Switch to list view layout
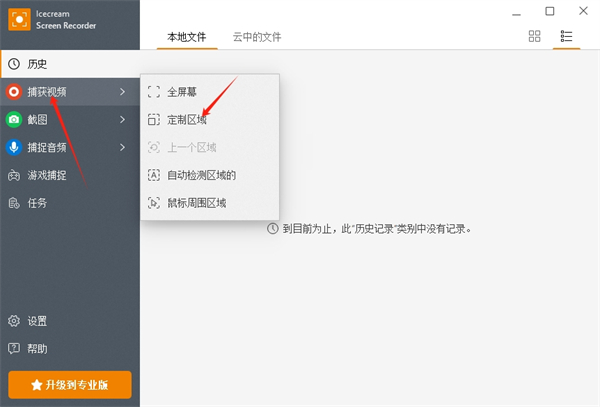Viewport: 600px width, 407px height. [x=566, y=36]
